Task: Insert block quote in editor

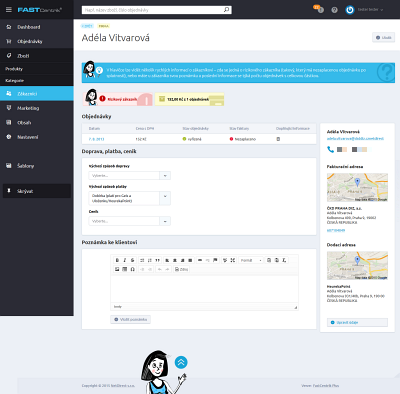Action: coord(157,260)
